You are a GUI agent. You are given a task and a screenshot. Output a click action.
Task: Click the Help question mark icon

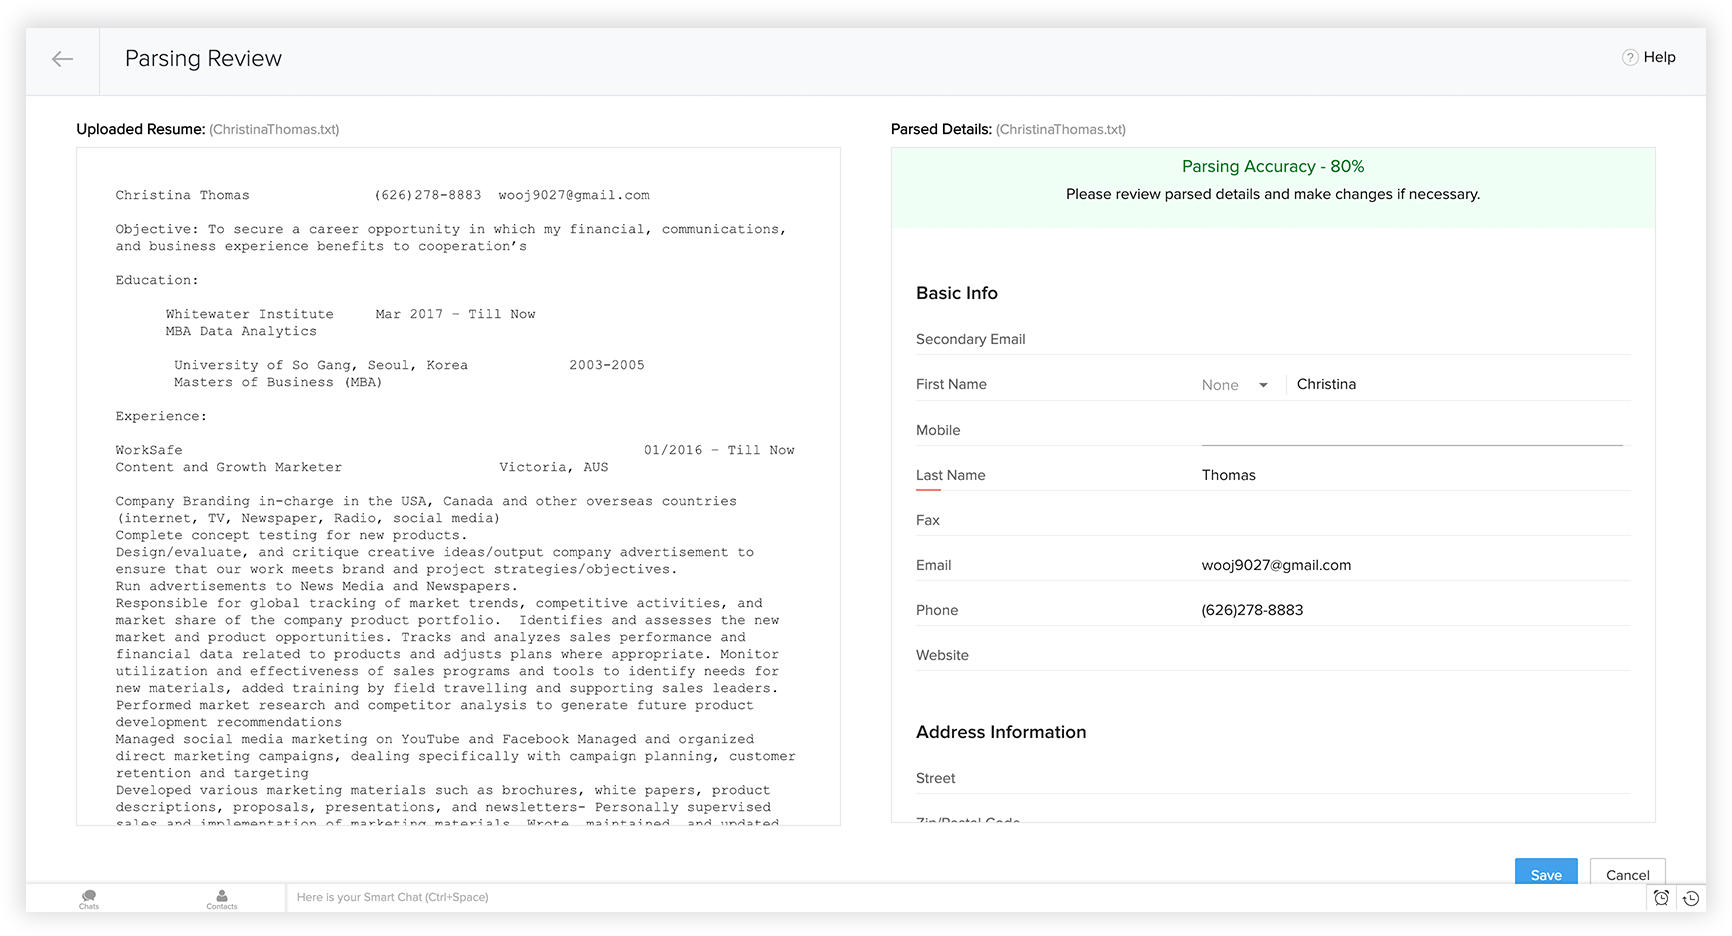point(1630,58)
